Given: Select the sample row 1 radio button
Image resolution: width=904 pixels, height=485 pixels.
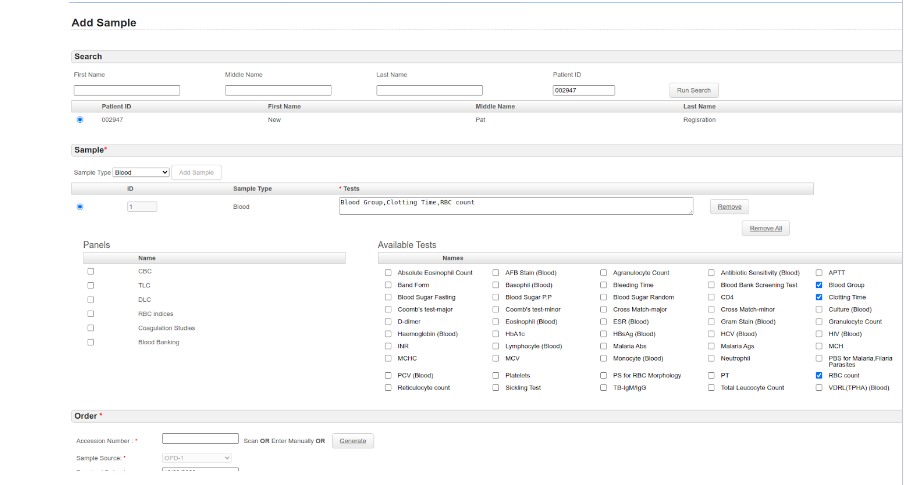Looking at the screenshot, I should pyautogui.click(x=80, y=207).
